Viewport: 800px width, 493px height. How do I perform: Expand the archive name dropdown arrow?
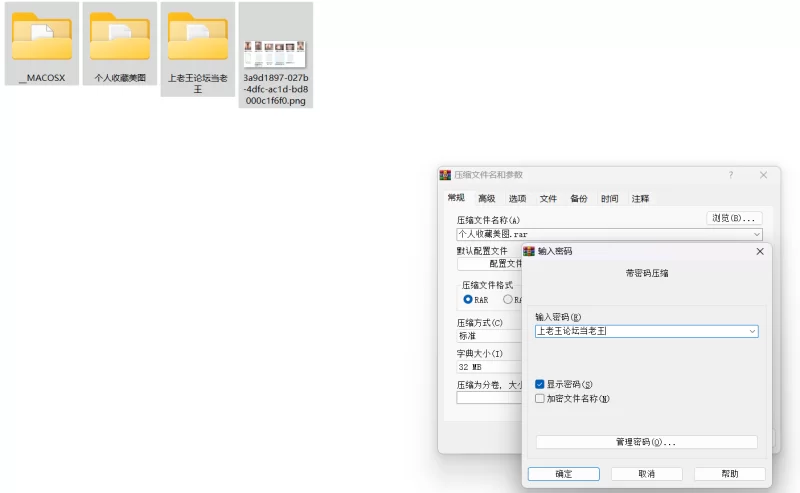[757, 234]
